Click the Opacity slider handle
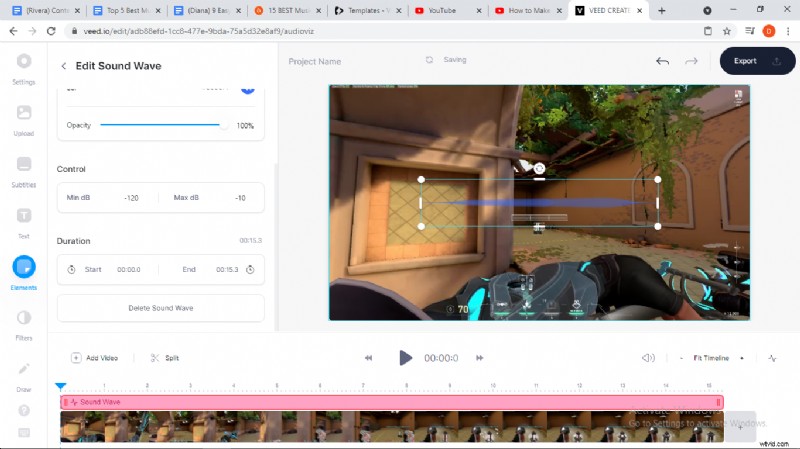 point(223,126)
